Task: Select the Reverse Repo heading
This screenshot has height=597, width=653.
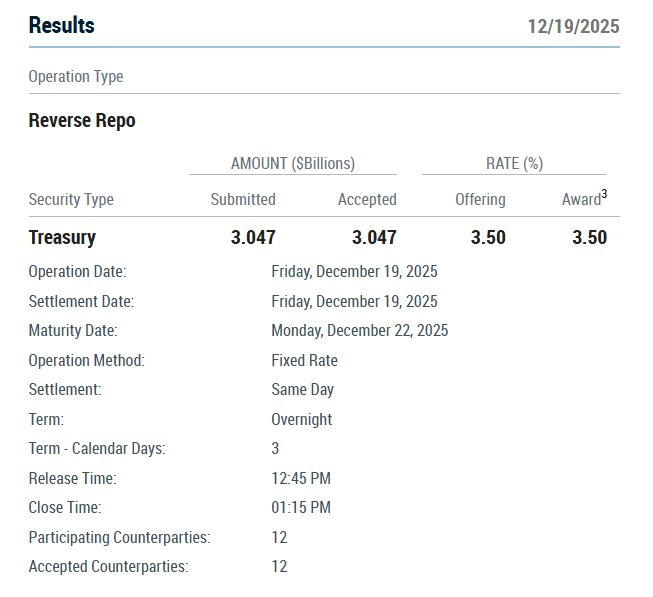Action: (82, 120)
